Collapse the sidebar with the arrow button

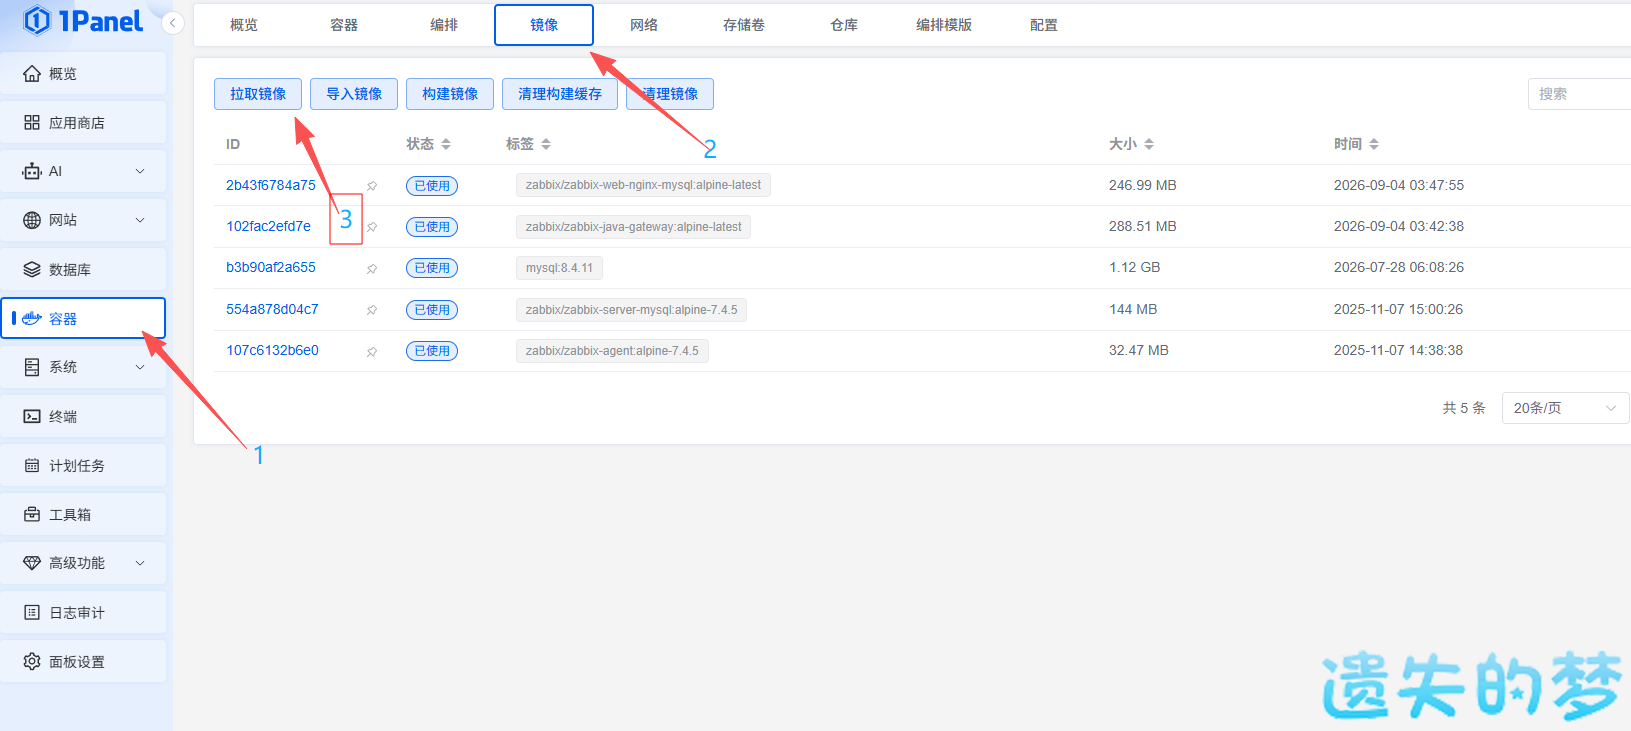(x=173, y=23)
